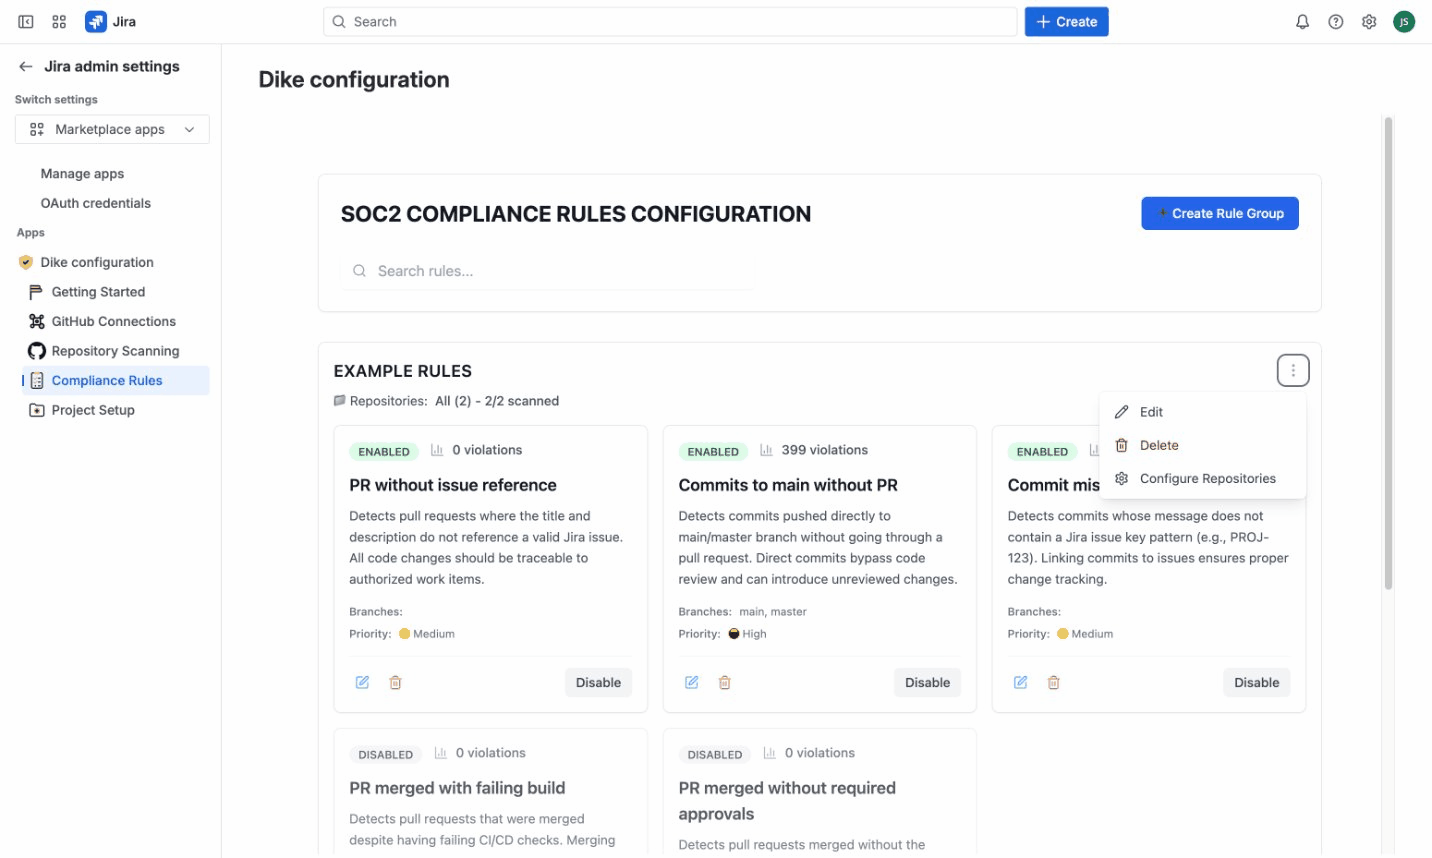Disable the PR without issue reference rule
The image size is (1432, 858).
598,682
